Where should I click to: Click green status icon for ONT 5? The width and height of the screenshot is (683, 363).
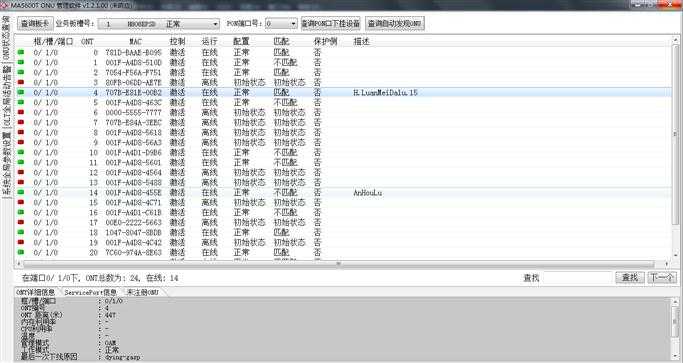tap(20, 102)
